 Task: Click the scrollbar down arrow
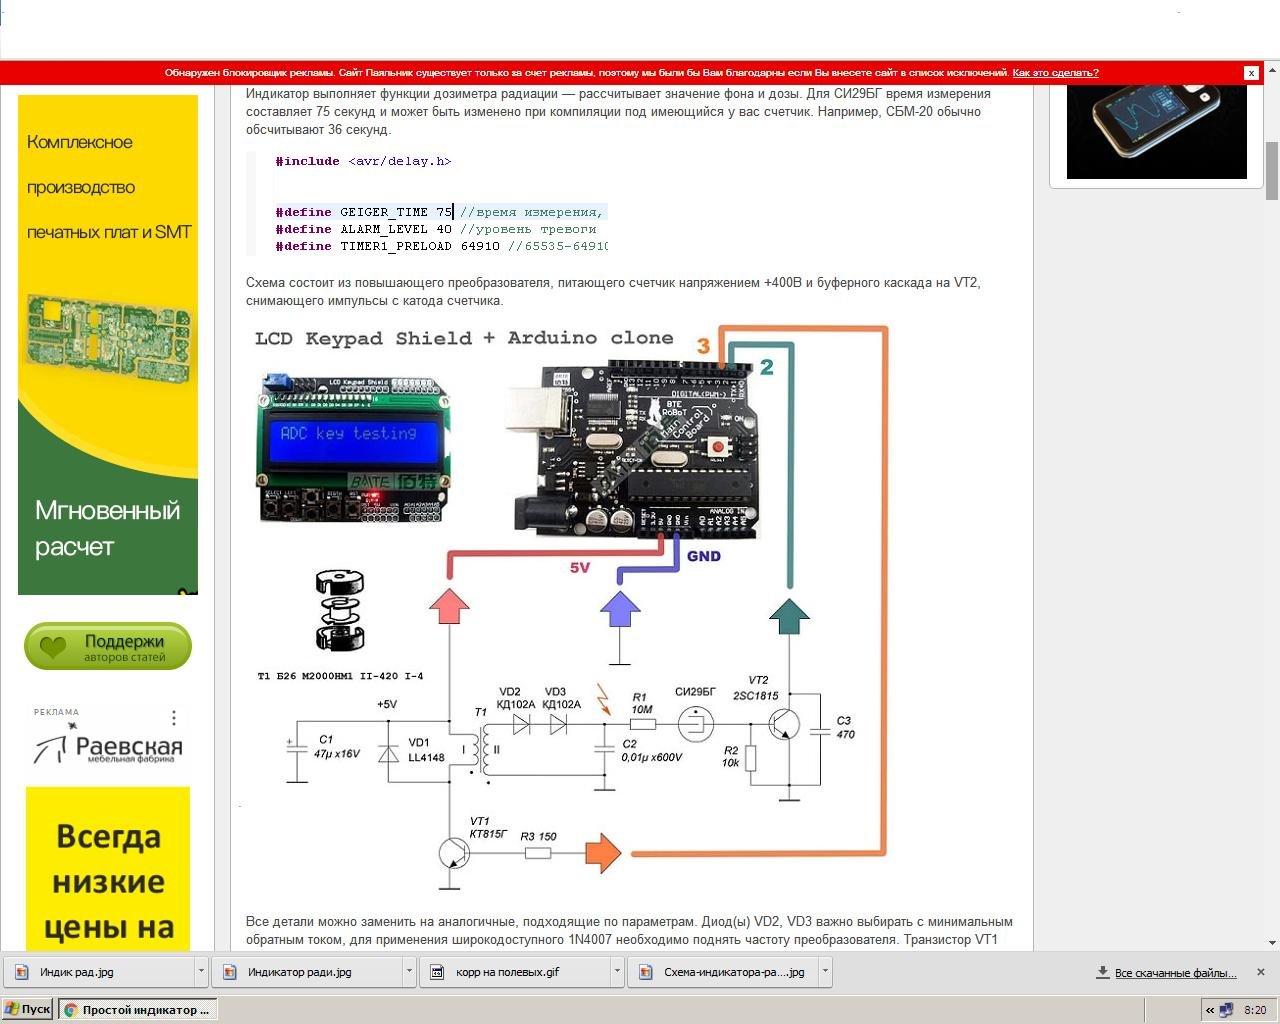coord(1272,942)
